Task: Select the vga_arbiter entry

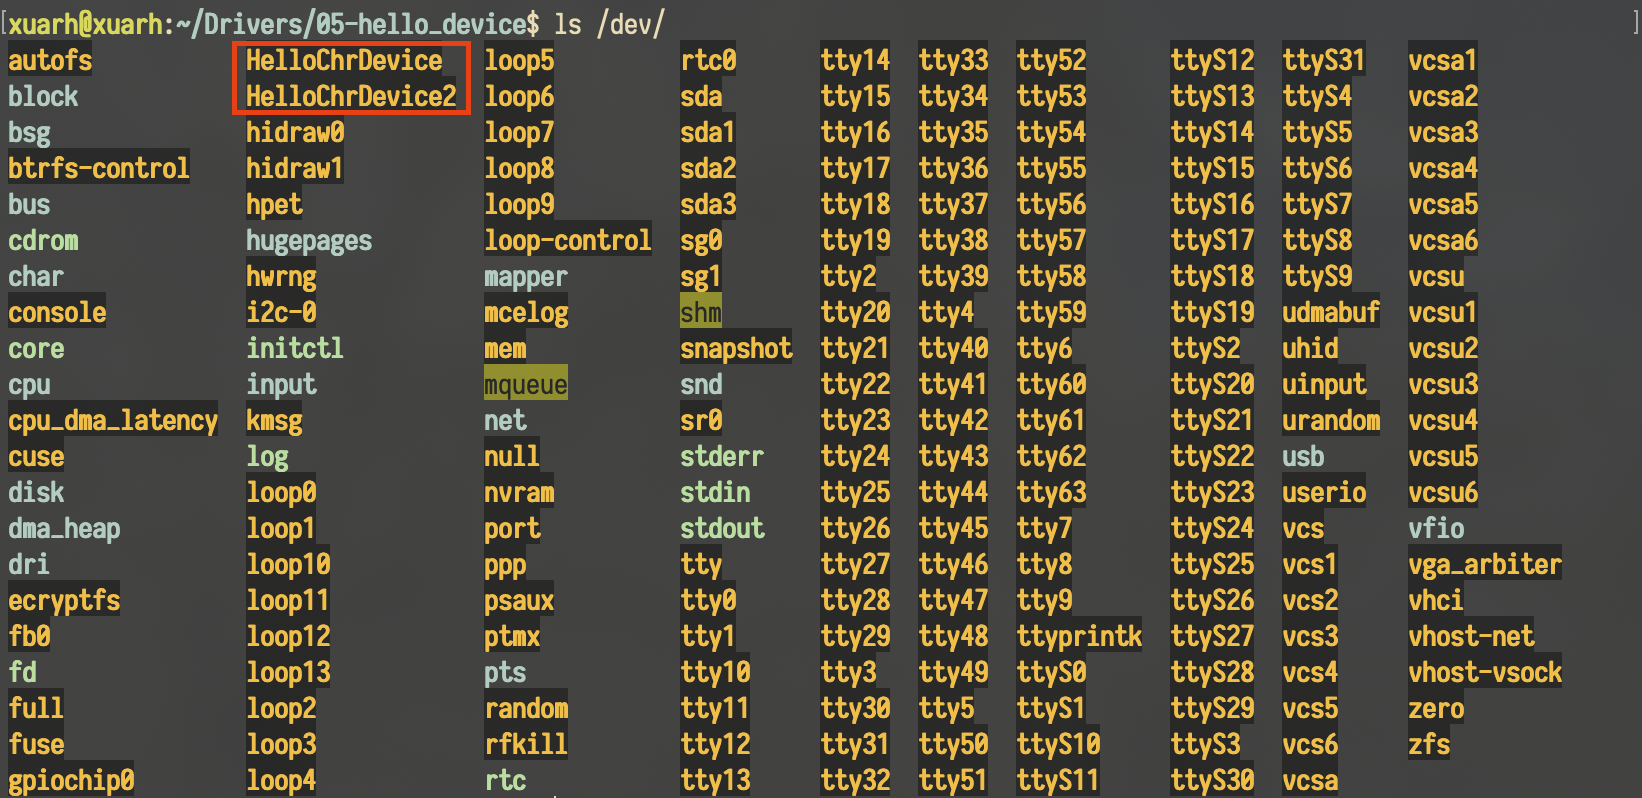Action: 1484,565
